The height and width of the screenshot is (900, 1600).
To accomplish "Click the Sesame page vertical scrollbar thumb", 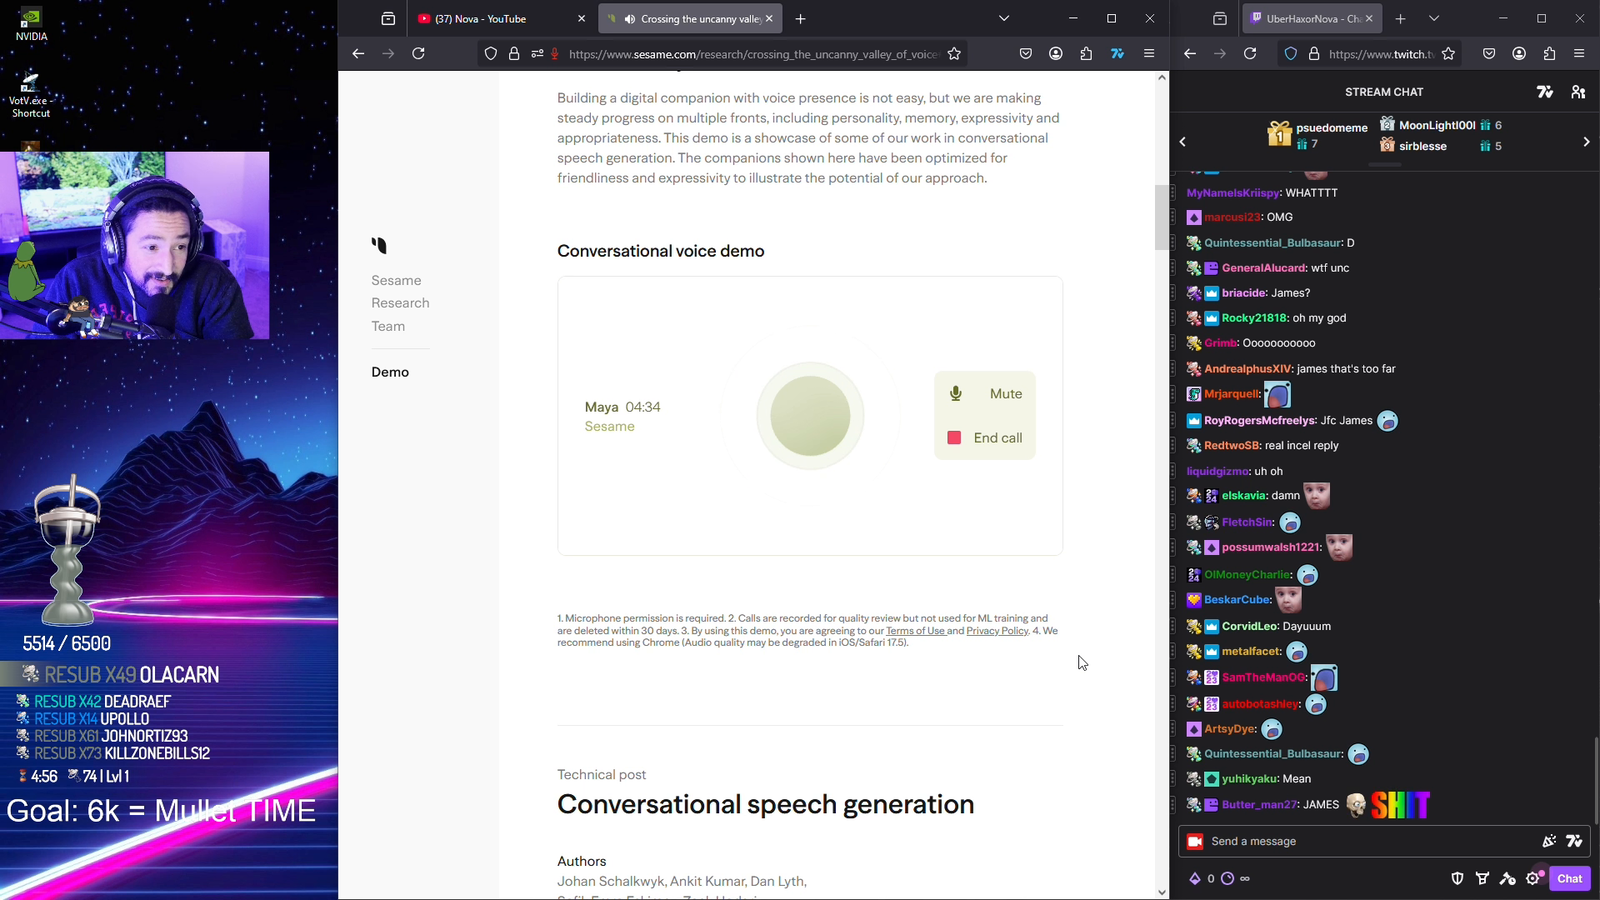I will [x=1161, y=216].
